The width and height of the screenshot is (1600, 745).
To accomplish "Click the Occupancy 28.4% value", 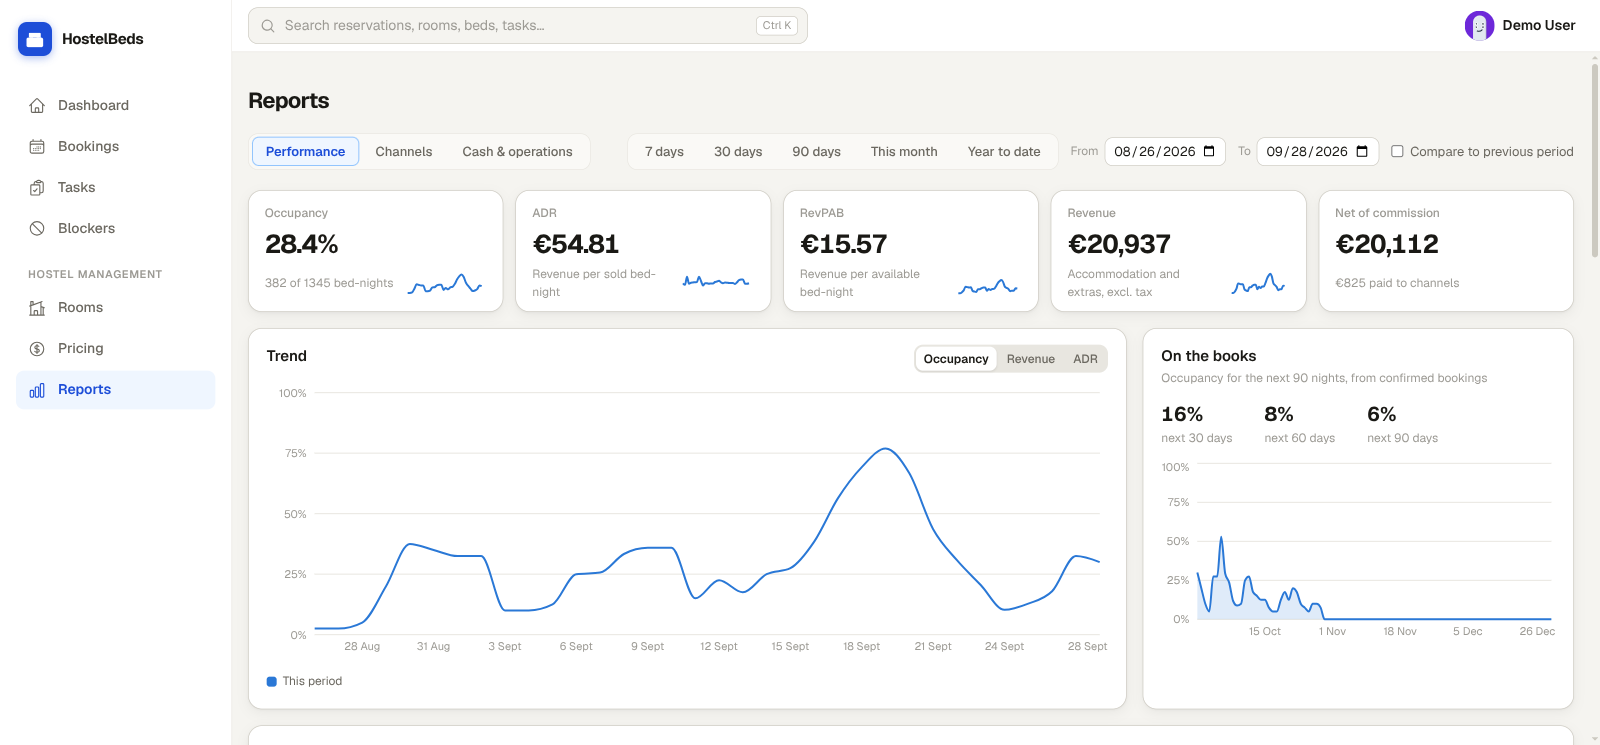I will (301, 244).
